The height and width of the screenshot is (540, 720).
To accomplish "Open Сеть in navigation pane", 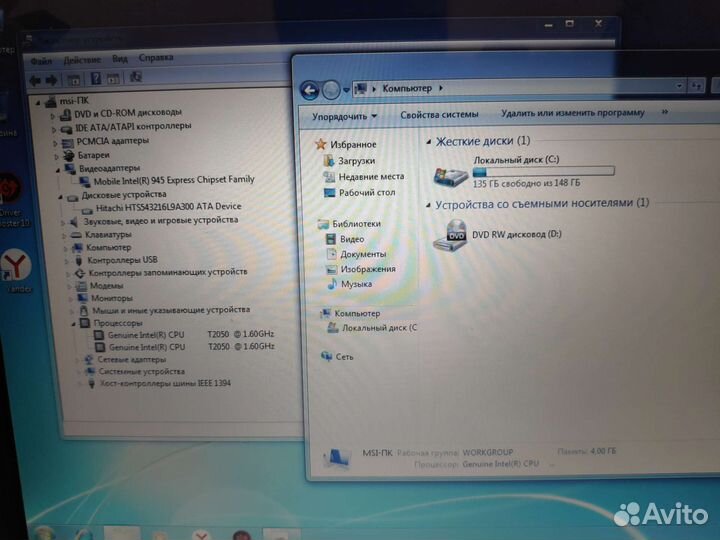I will click(x=344, y=357).
